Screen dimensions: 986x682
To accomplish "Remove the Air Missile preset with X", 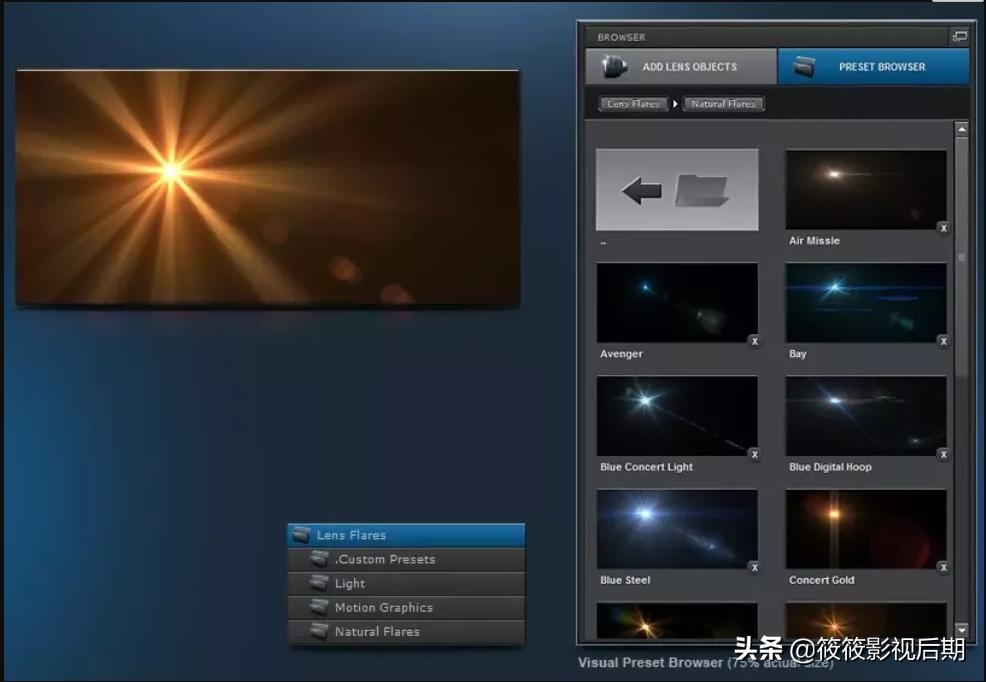I will pos(942,228).
